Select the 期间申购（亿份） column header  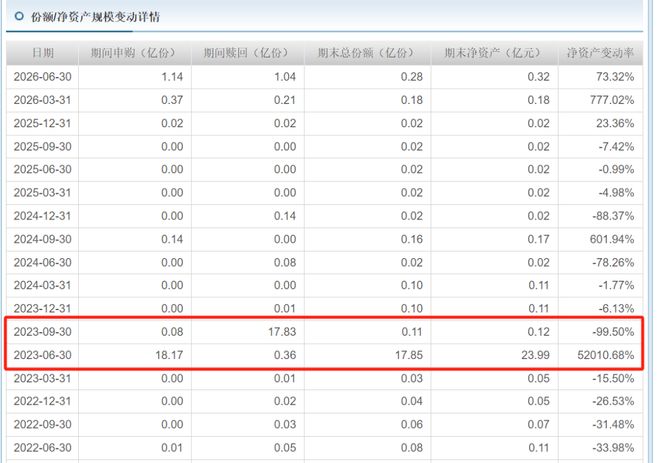(x=135, y=53)
